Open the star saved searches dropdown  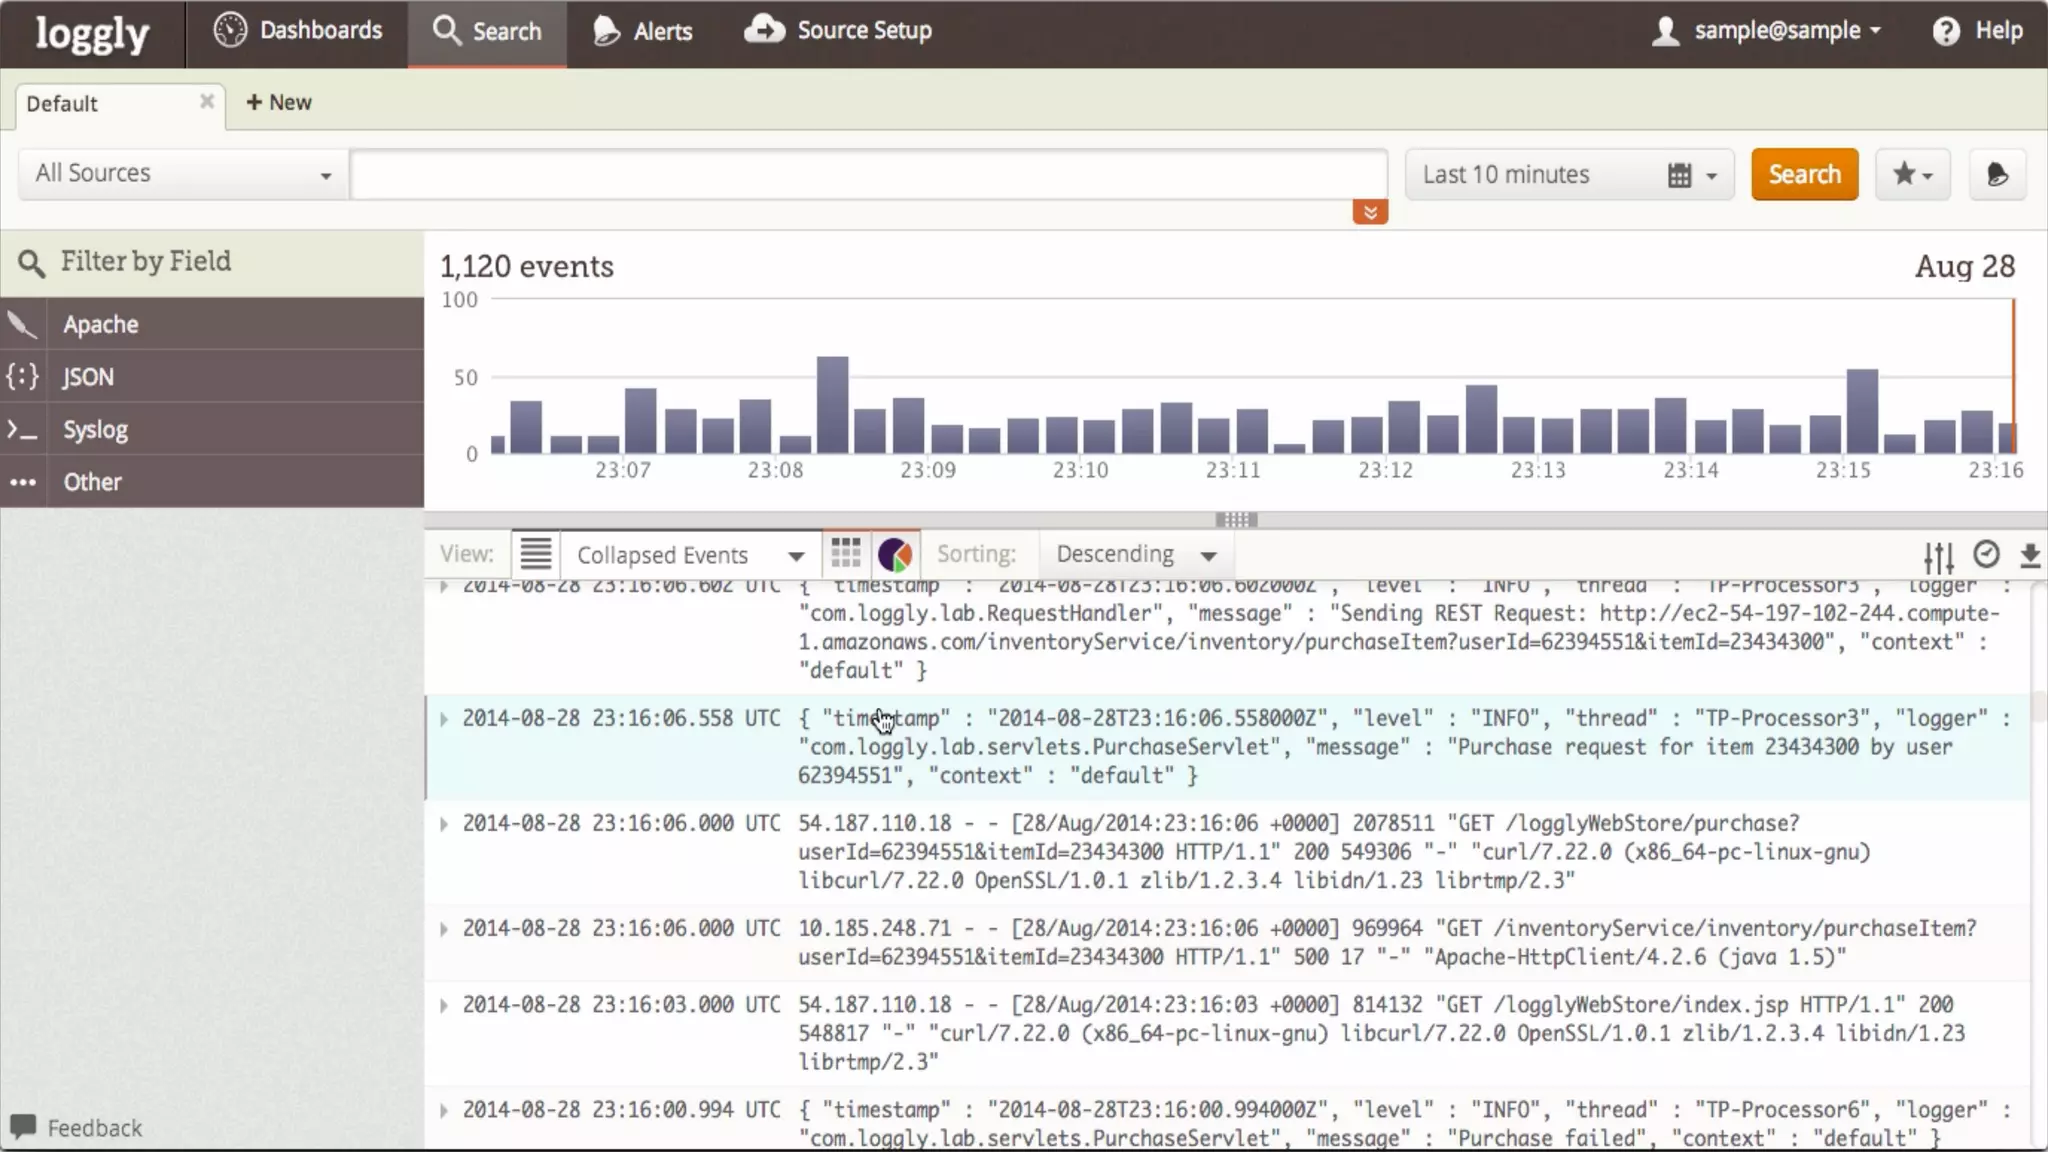pos(1912,175)
